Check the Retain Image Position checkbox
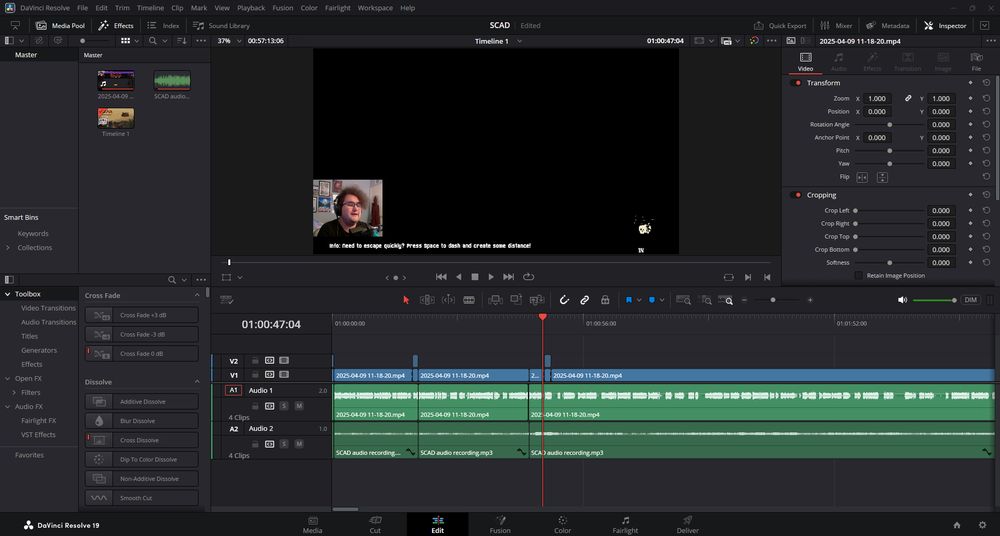This screenshot has height=536, width=1000. 858,276
